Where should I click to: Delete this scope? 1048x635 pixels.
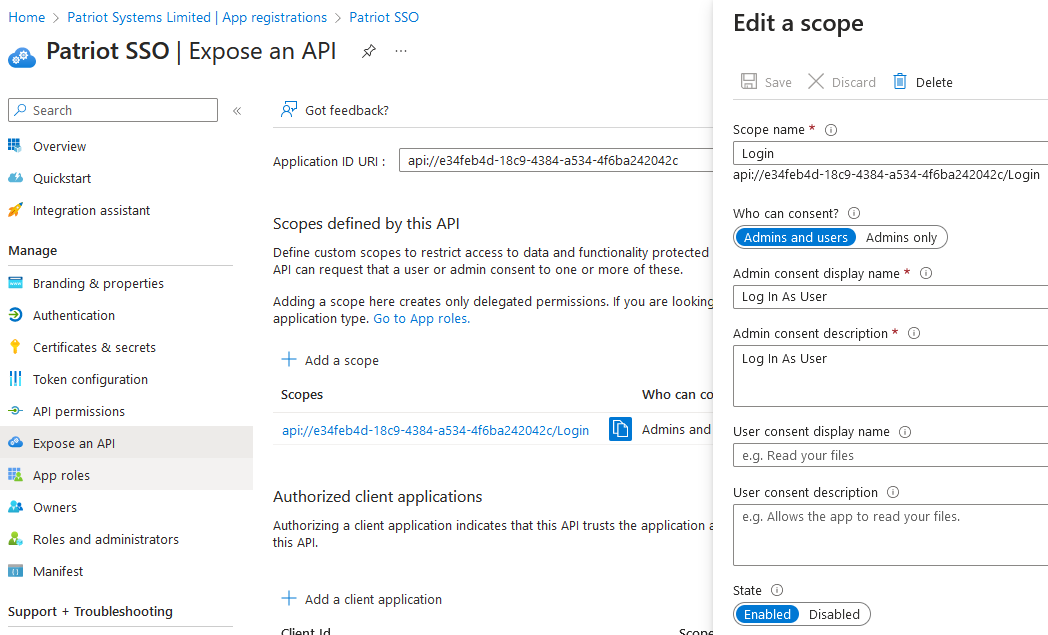923,82
